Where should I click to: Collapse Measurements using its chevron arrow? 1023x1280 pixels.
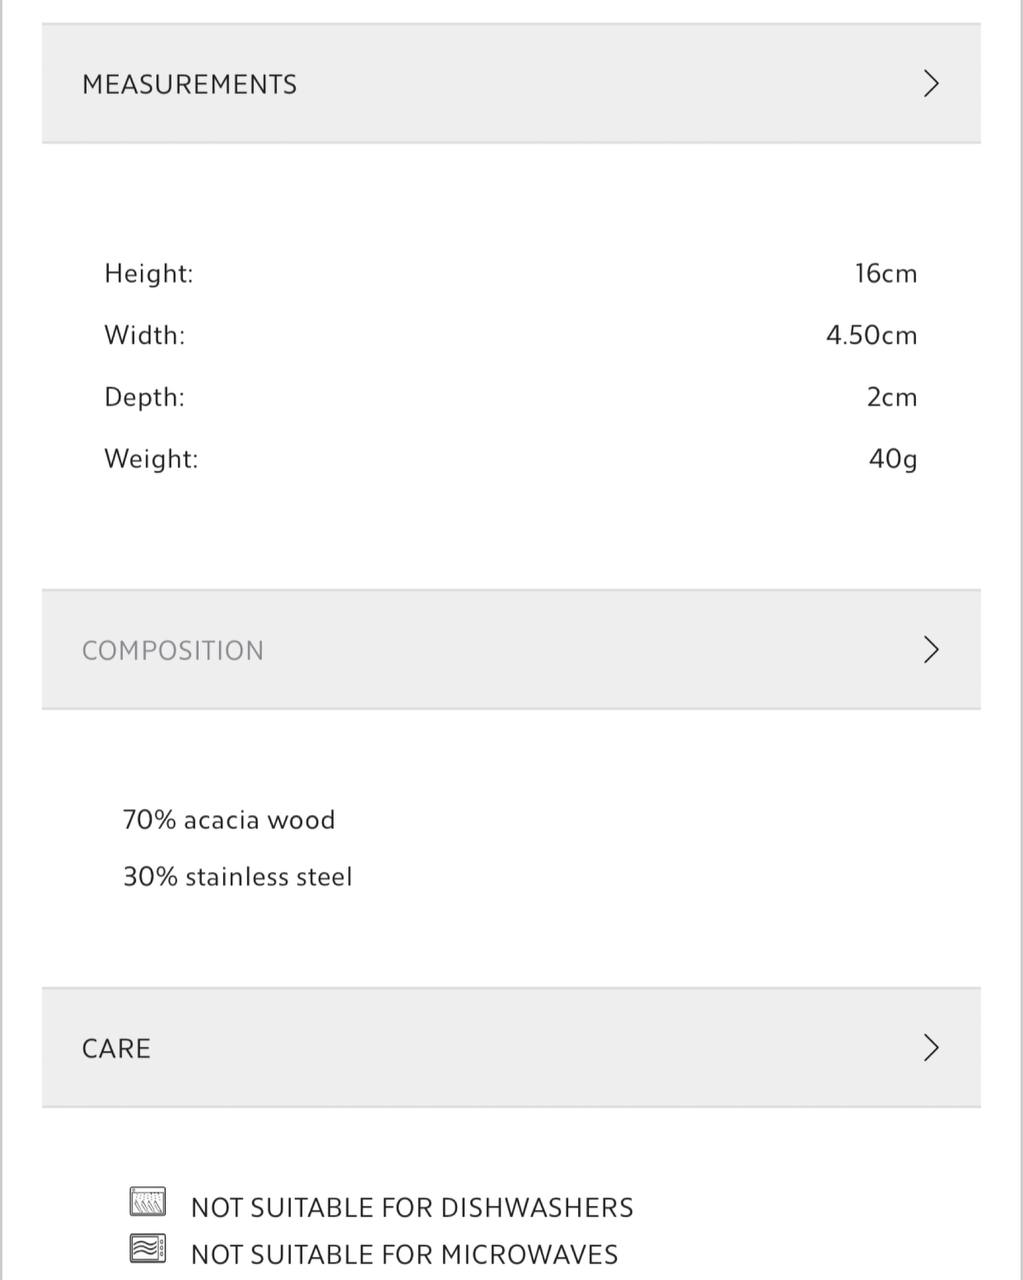click(x=930, y=84)
